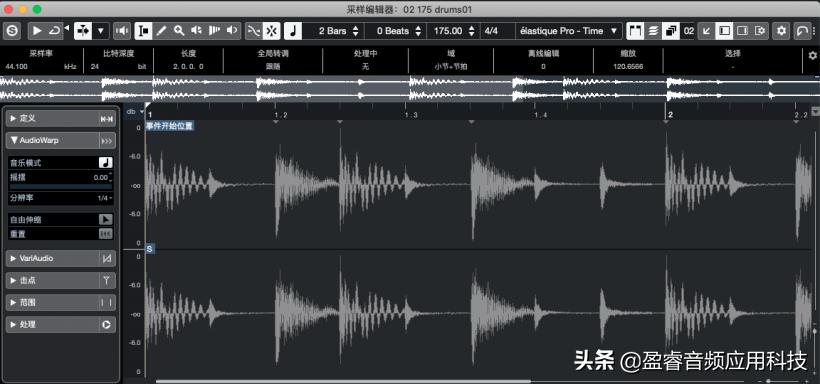Click the 02 clip selector field

(689, 31)
